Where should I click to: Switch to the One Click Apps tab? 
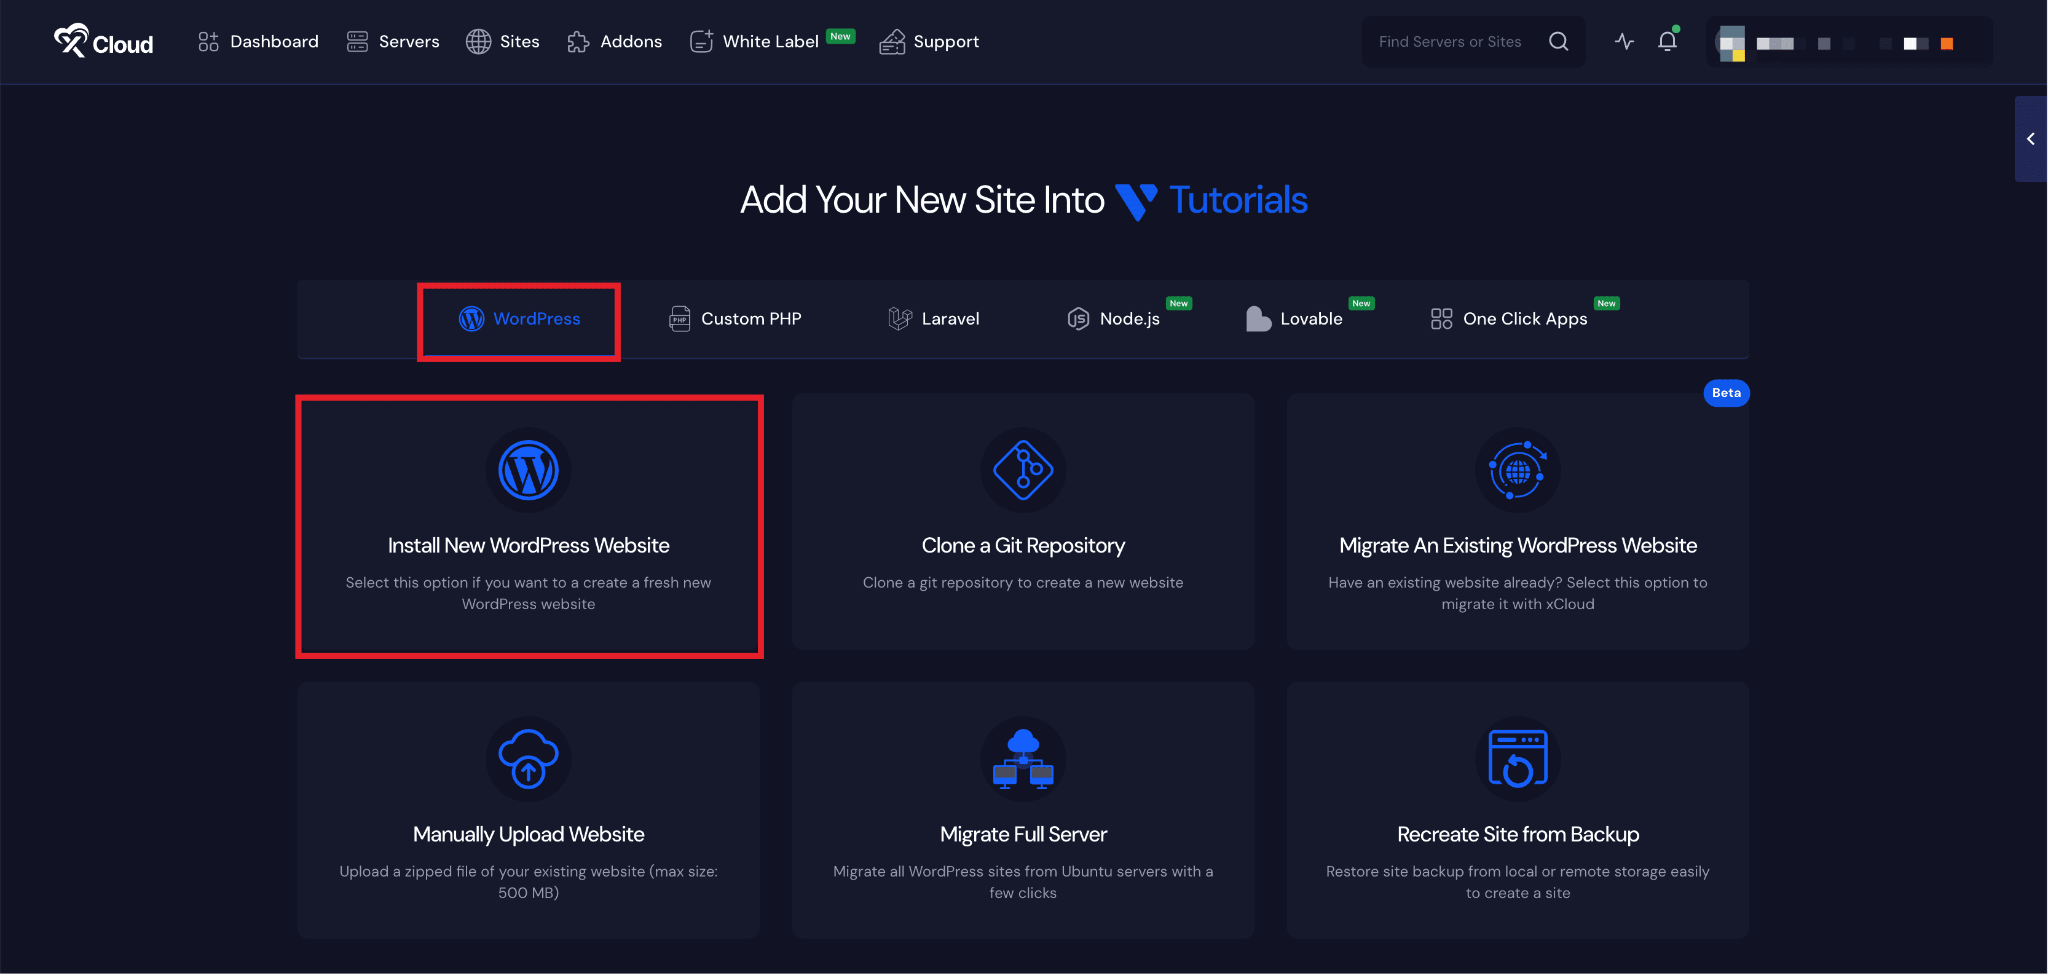1509,319
